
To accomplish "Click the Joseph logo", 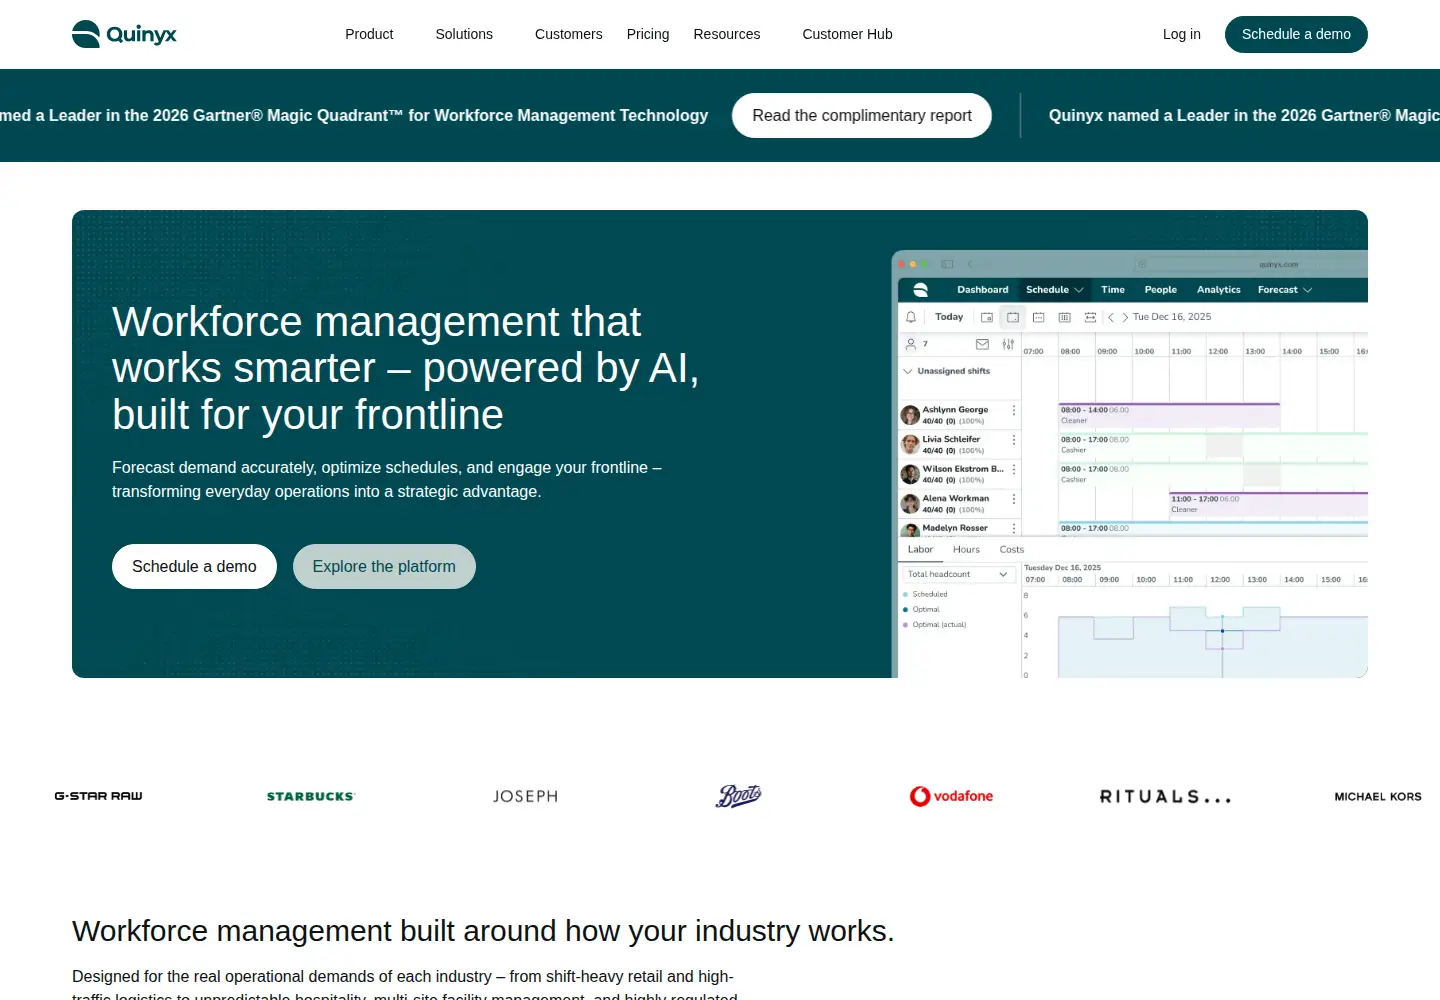I will [x=525, y=796].
